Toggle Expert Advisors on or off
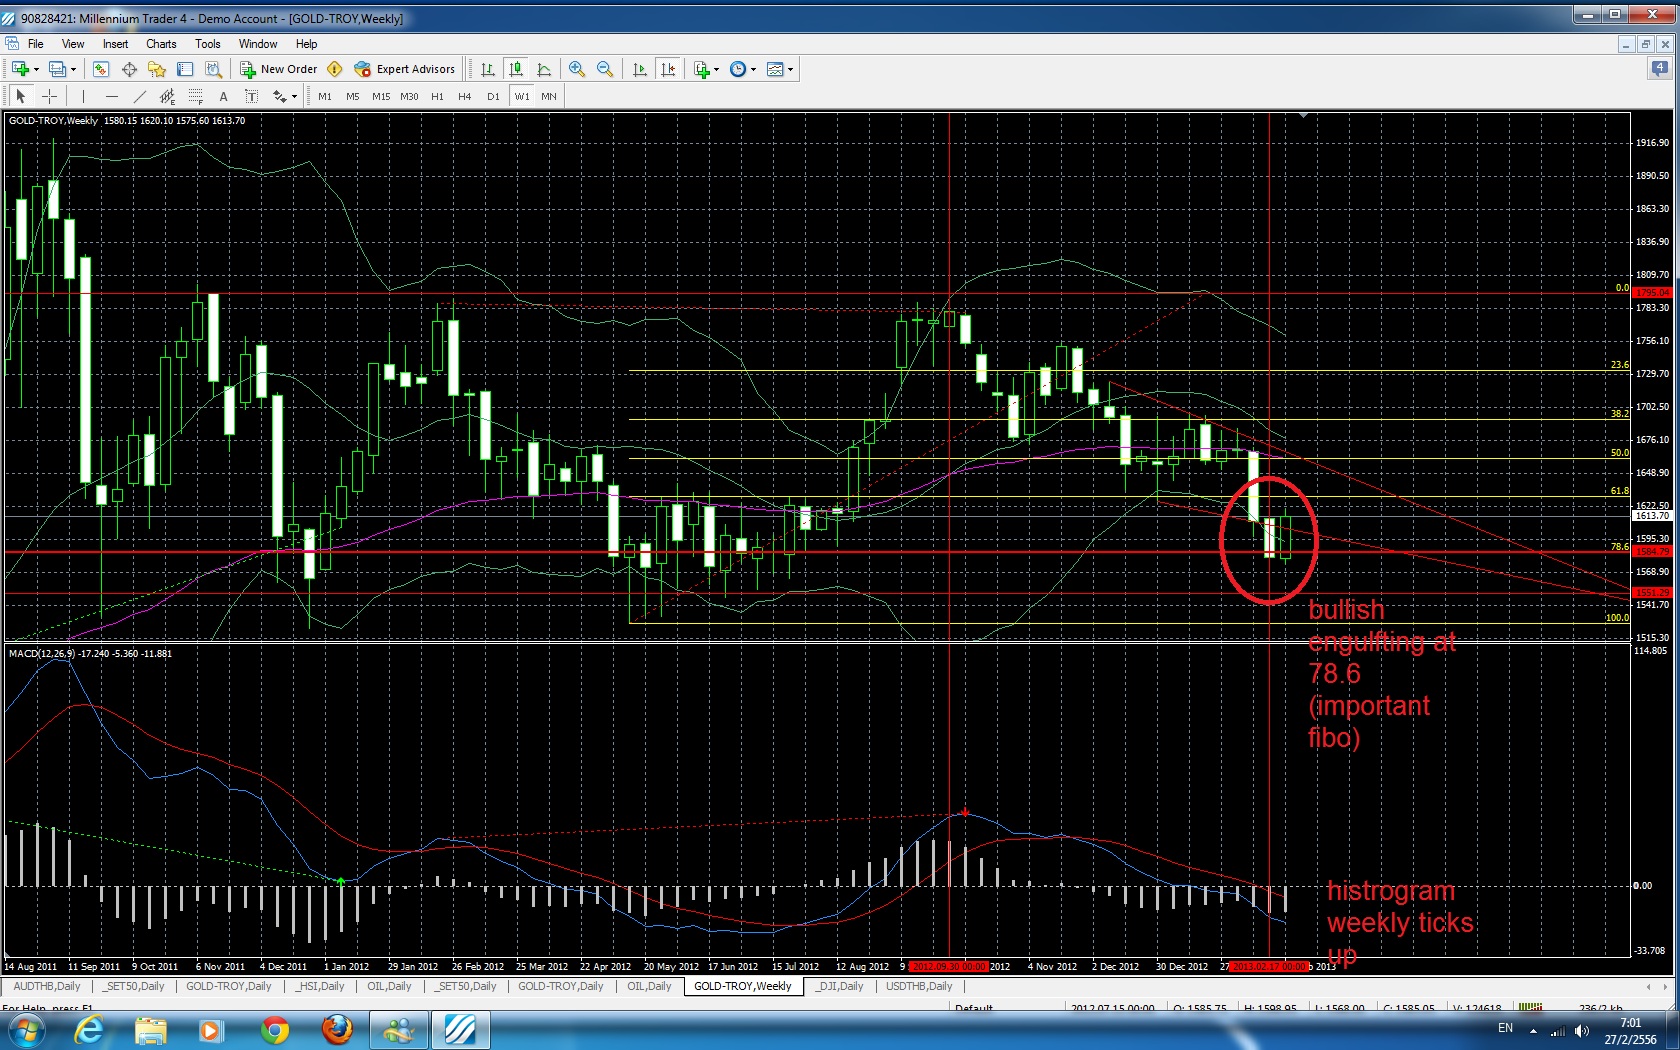This screenshot has width=1680, height=1050. (x=405, y=69)
